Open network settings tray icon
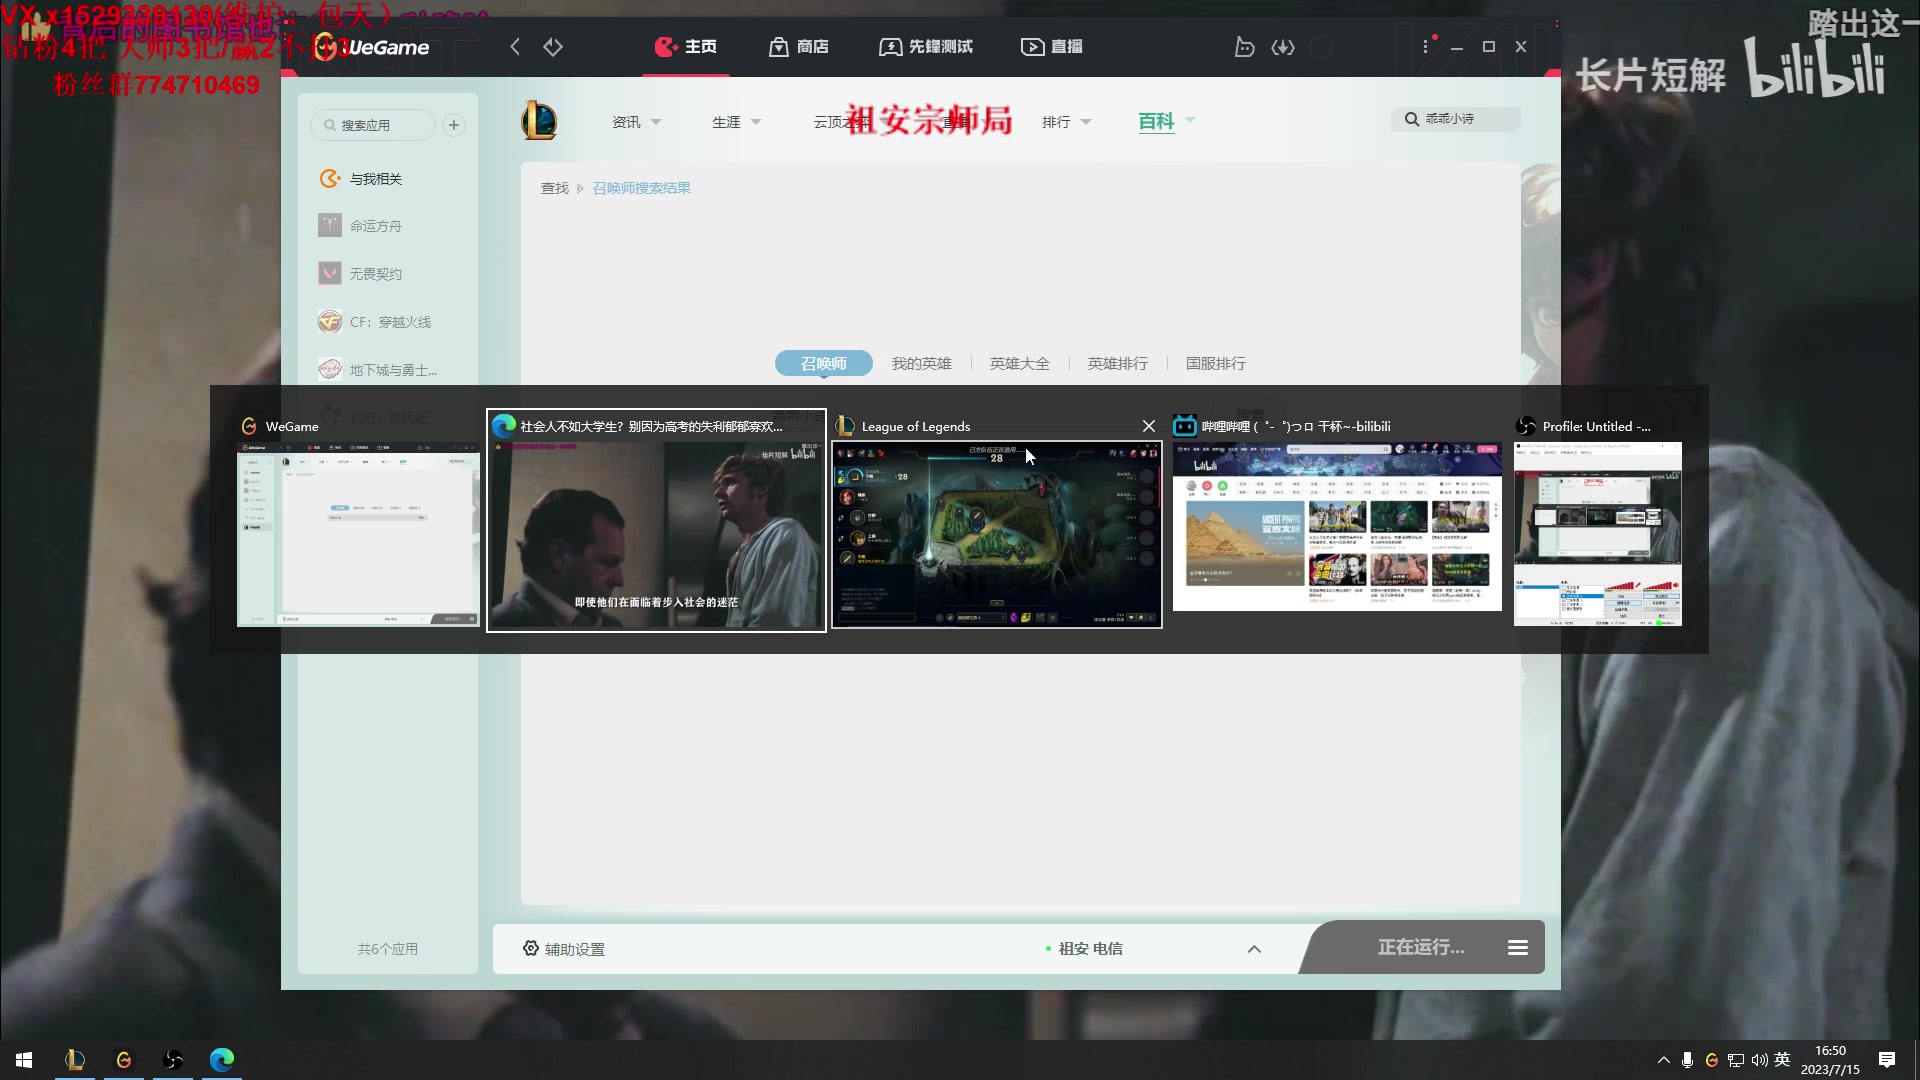This screenshot has width=1920, height=1080. tap(1736, 1060)
